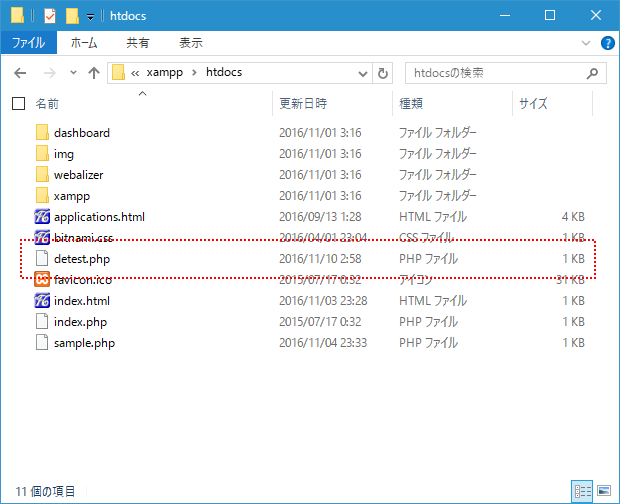Click the xampp folder icon in file list
Image resolution: width=620 pixels, height=504 pixels.
tap(42, 195)
